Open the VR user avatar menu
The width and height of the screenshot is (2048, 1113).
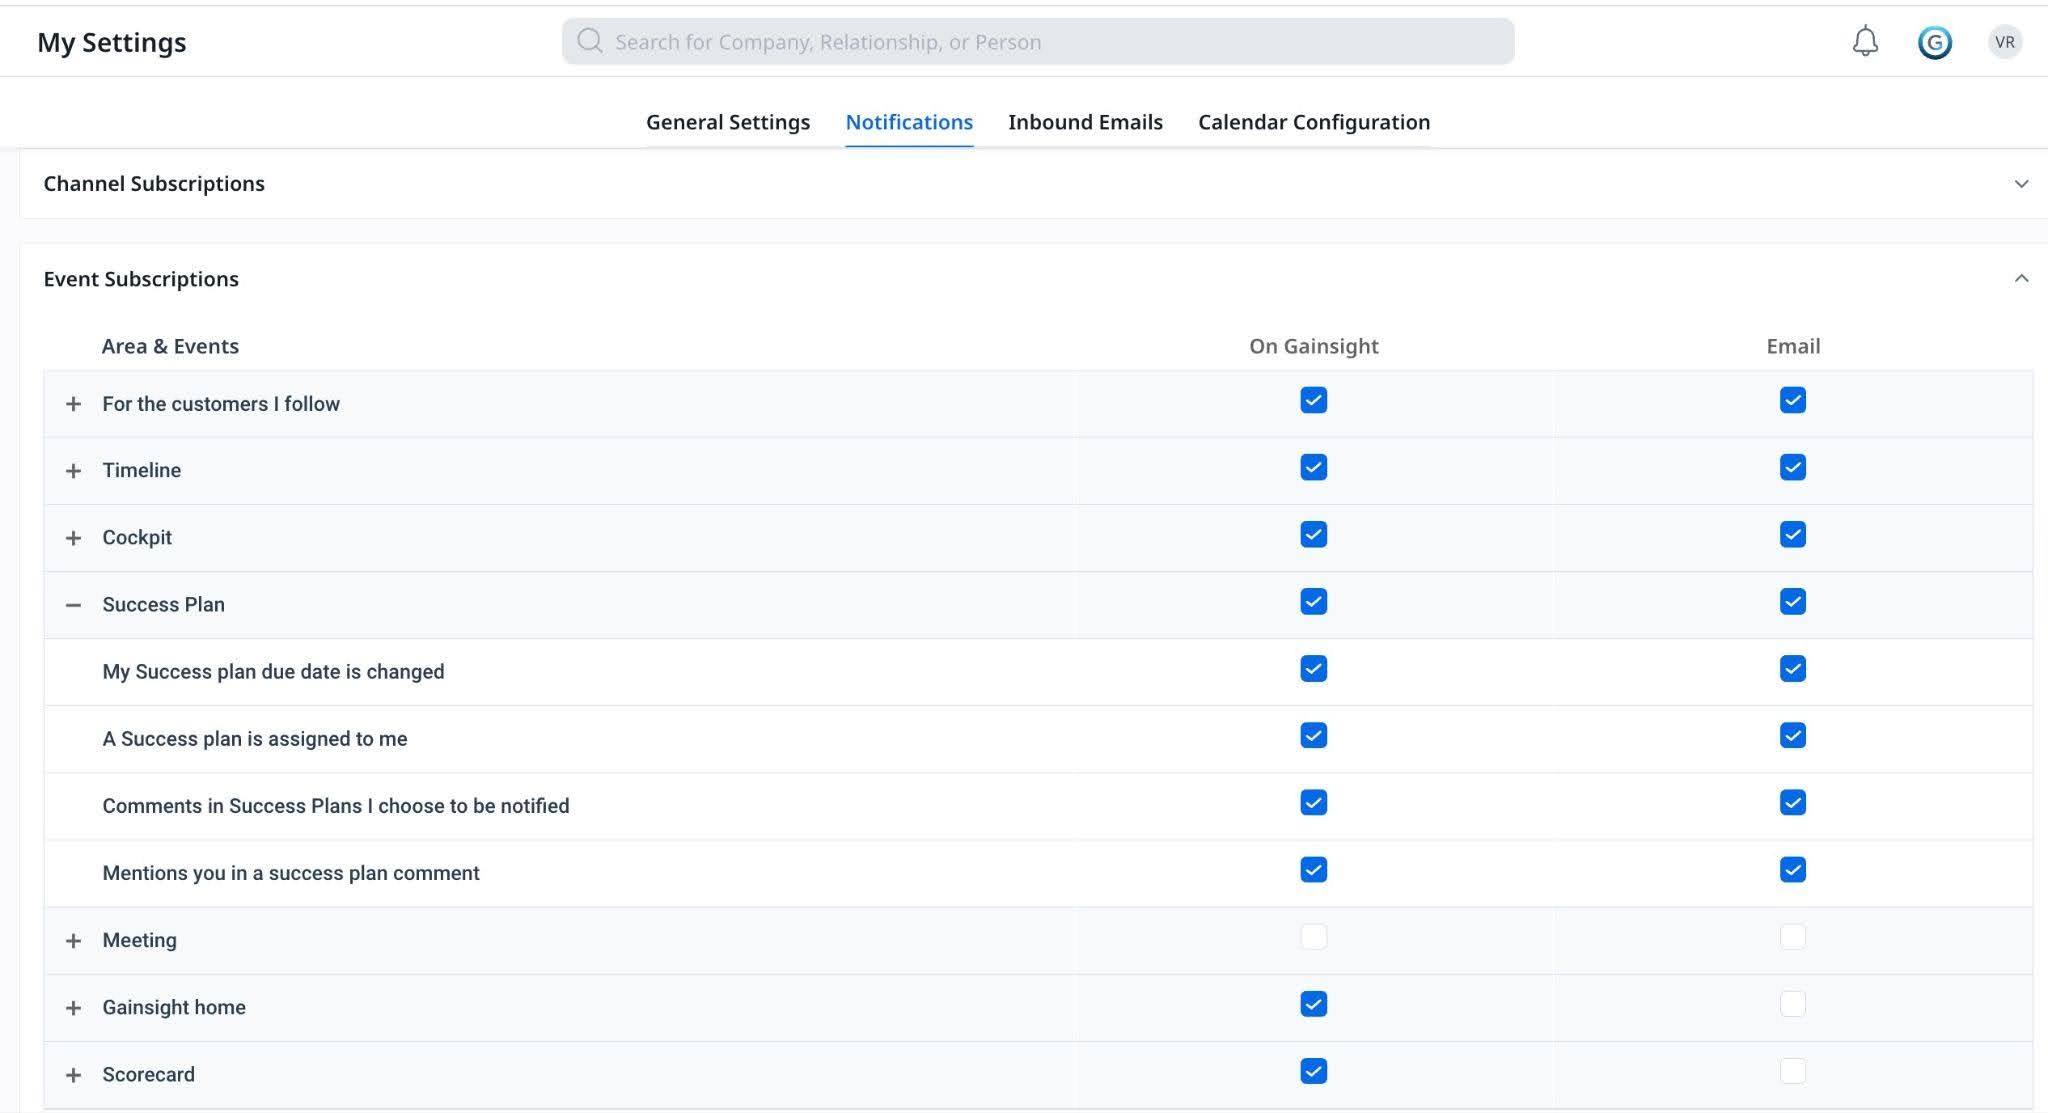[x=2004, y=42]
